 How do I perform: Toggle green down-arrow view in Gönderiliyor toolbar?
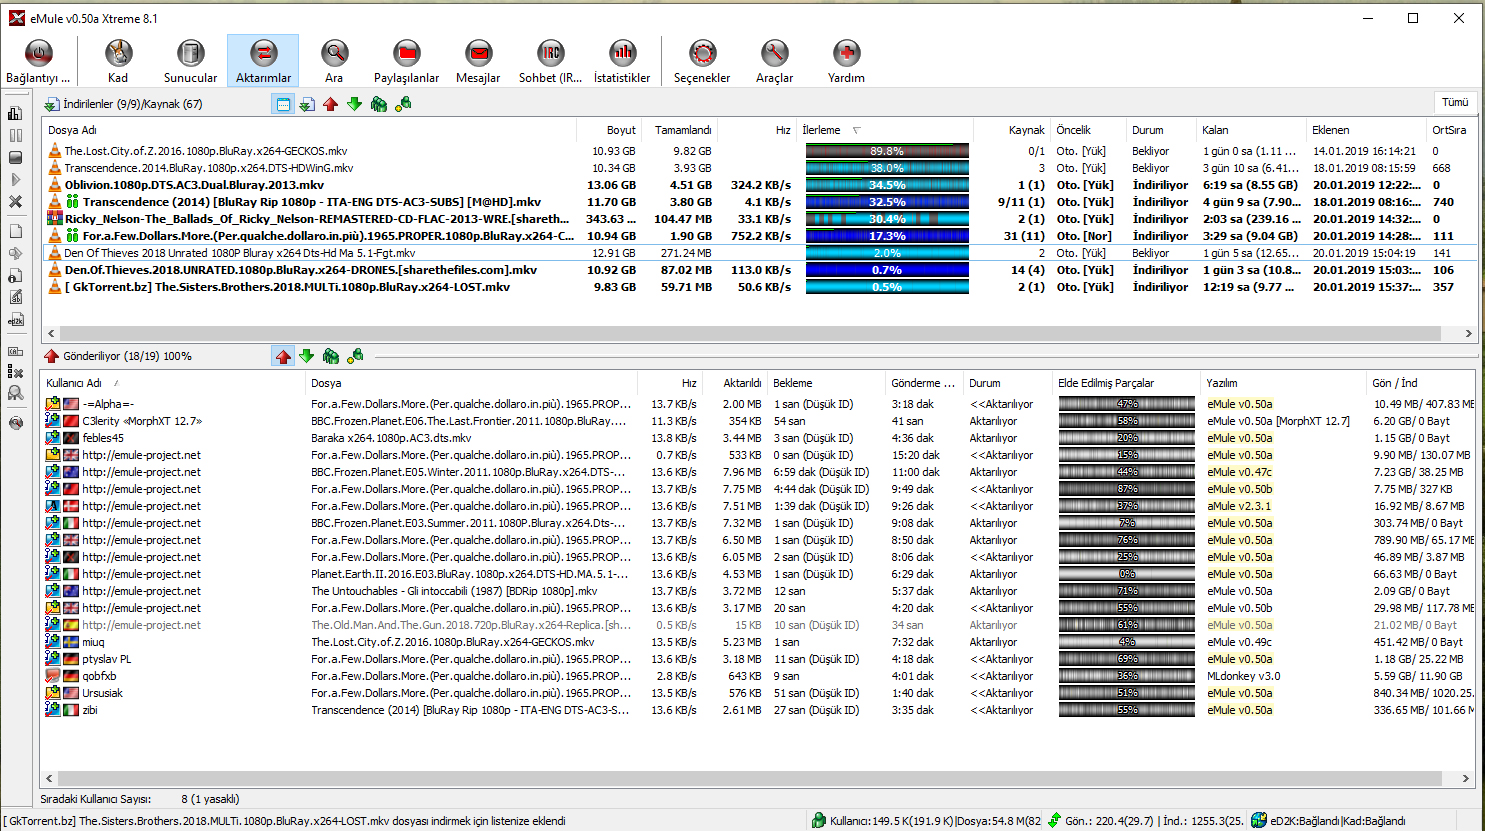point(307,356)
